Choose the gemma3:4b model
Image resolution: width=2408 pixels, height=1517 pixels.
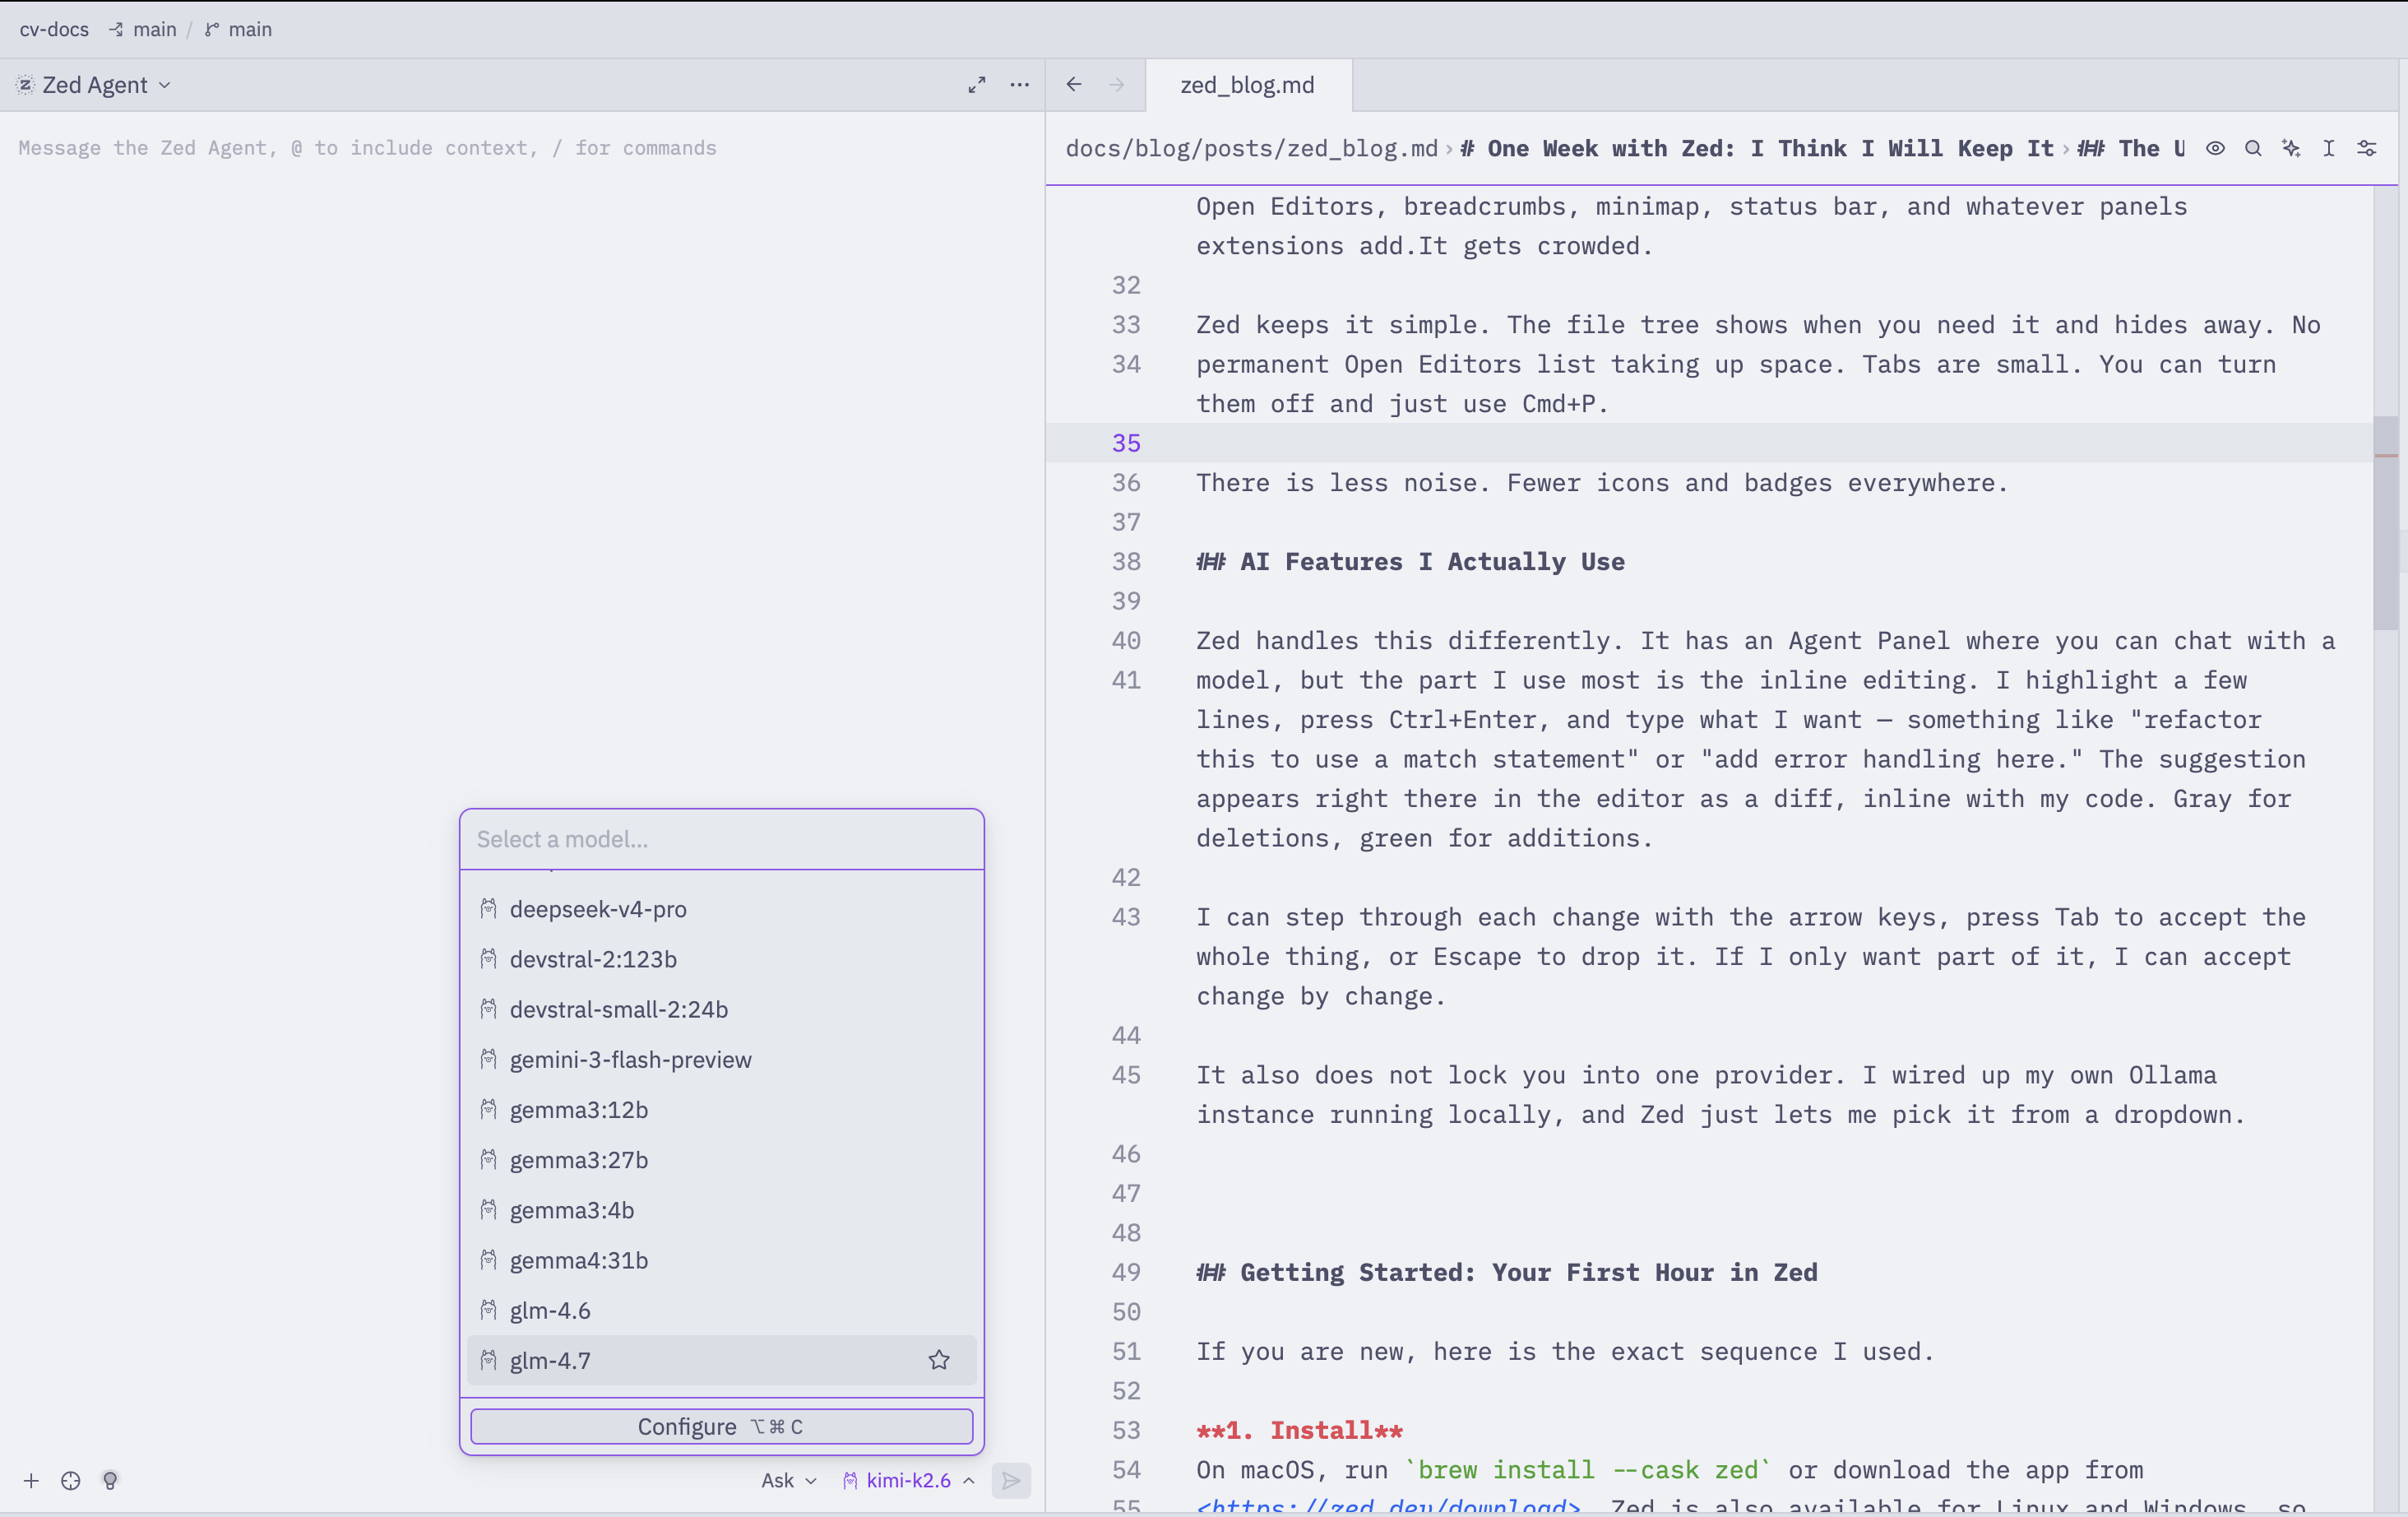(721, 1210)
